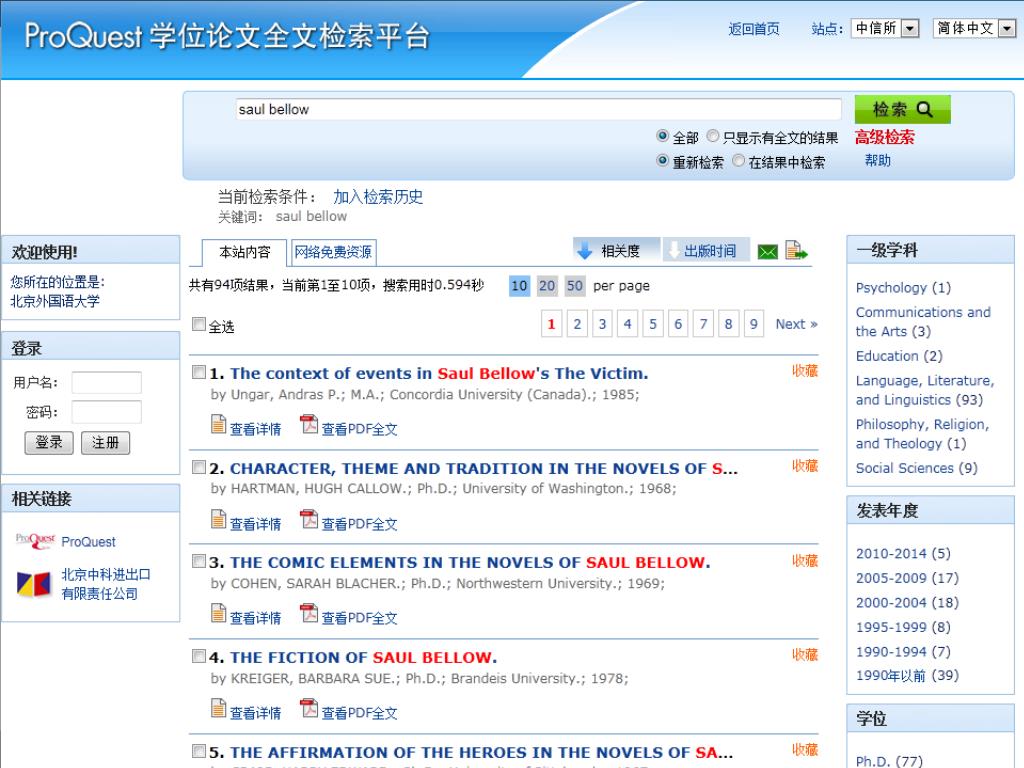This screenshot has width=1024, height=768.
Task: Click the detail page icon for result 2
Action: (218, 519)
